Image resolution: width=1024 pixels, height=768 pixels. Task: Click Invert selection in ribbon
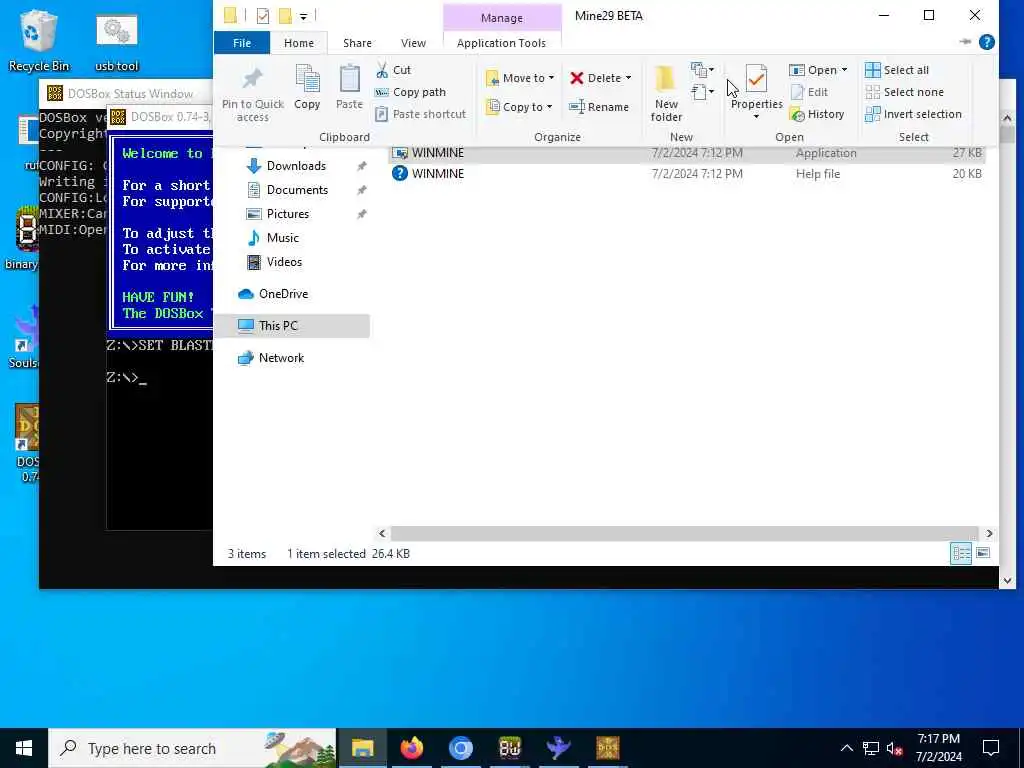tap(913, 114)
